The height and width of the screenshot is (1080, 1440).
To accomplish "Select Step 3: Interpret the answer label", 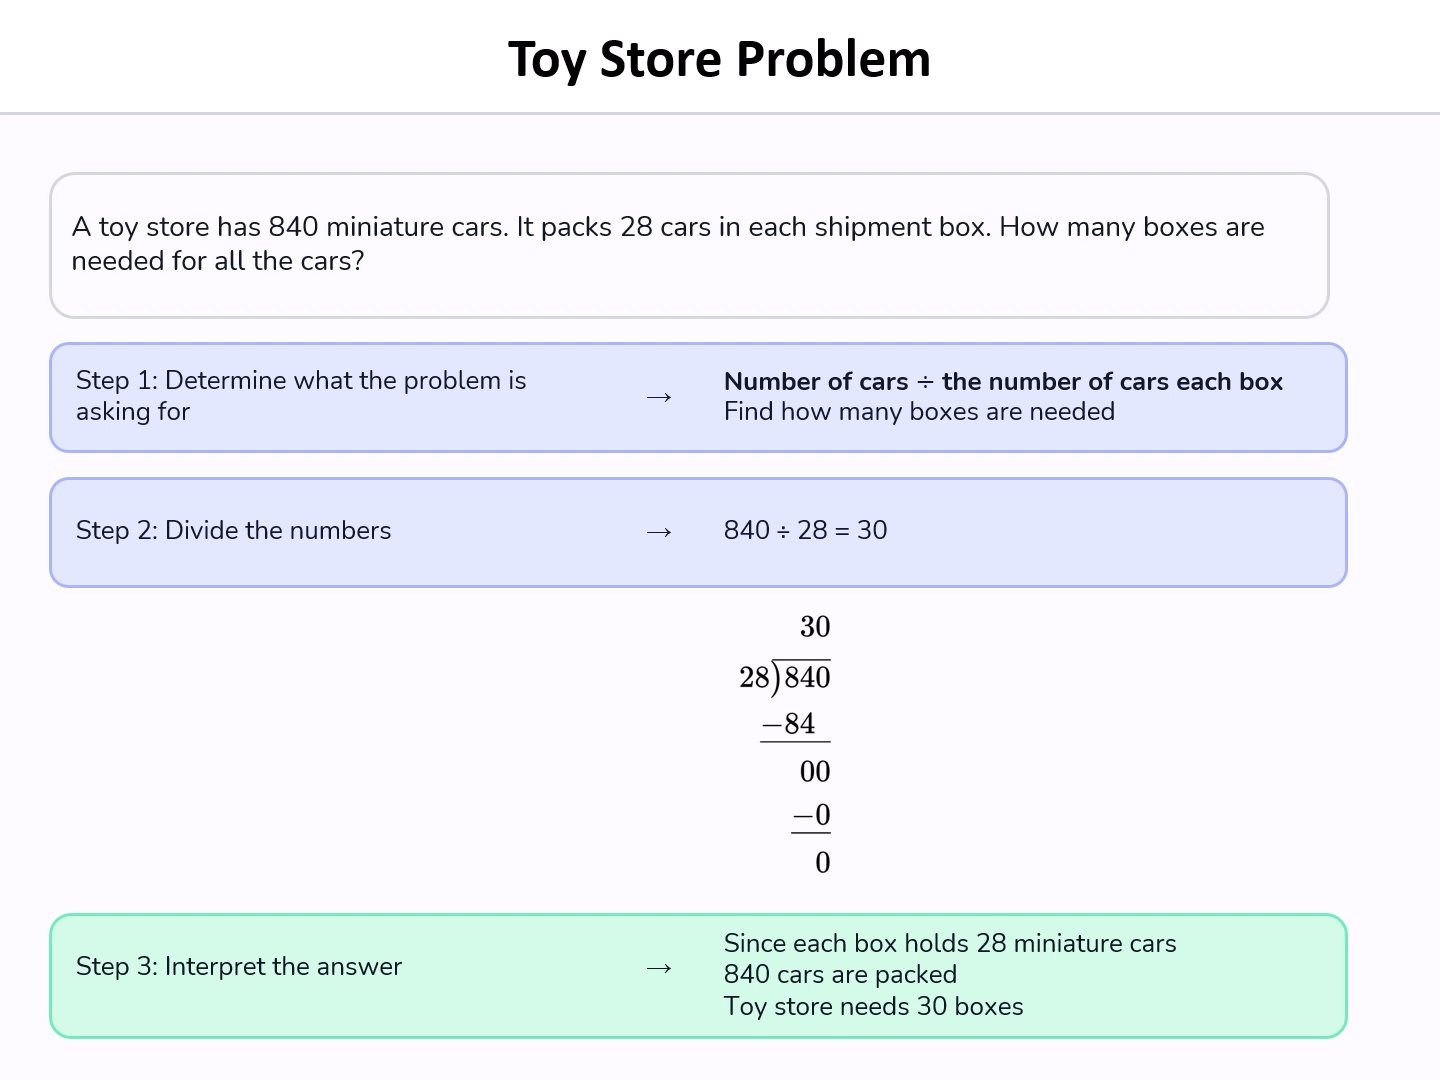I will point(239,966).
